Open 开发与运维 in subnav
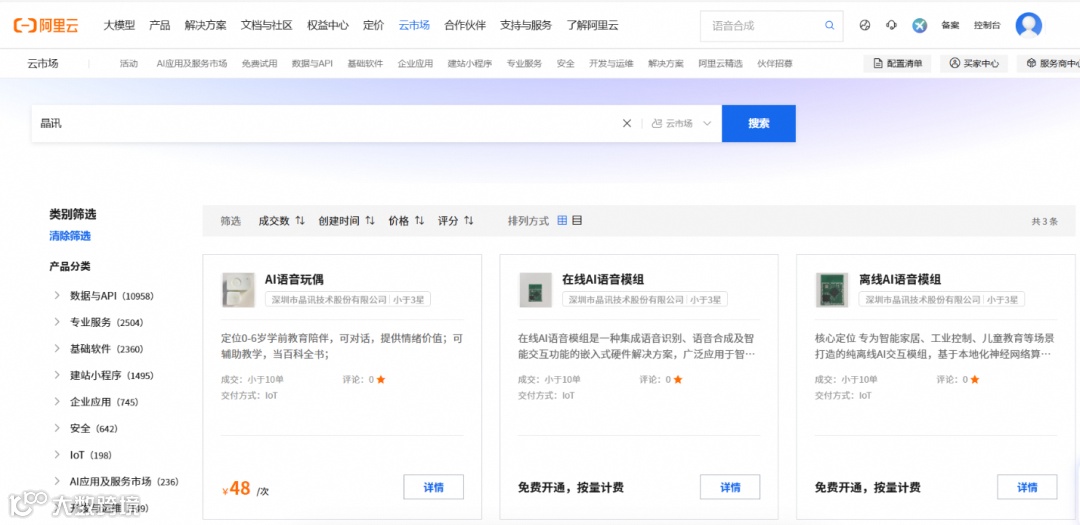This screenshot has width=1080, height=525. (611, 63)
